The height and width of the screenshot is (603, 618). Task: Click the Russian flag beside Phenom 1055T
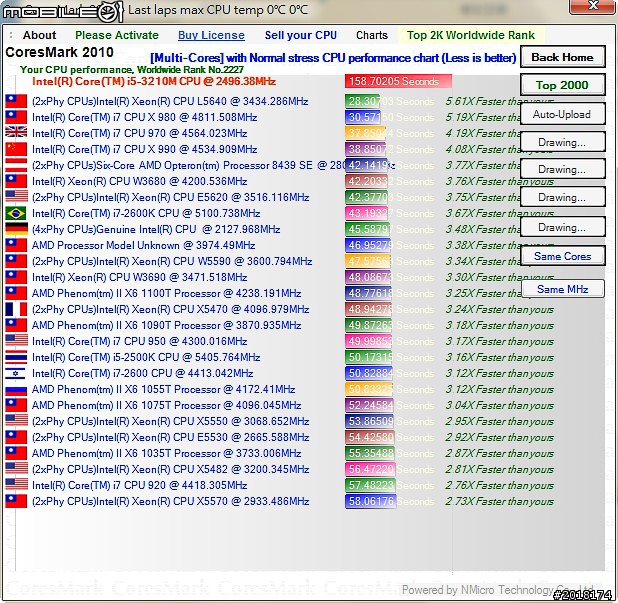(x=16, y=389)
